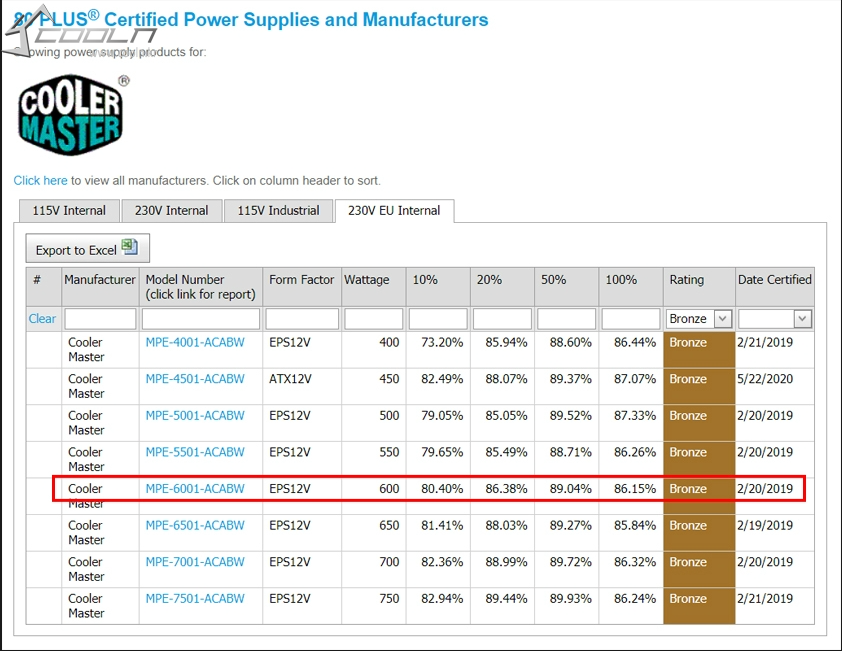Click the 73.20% efficiency value
The width and height of the screenshot is (842, 651).
pos(442,342)
